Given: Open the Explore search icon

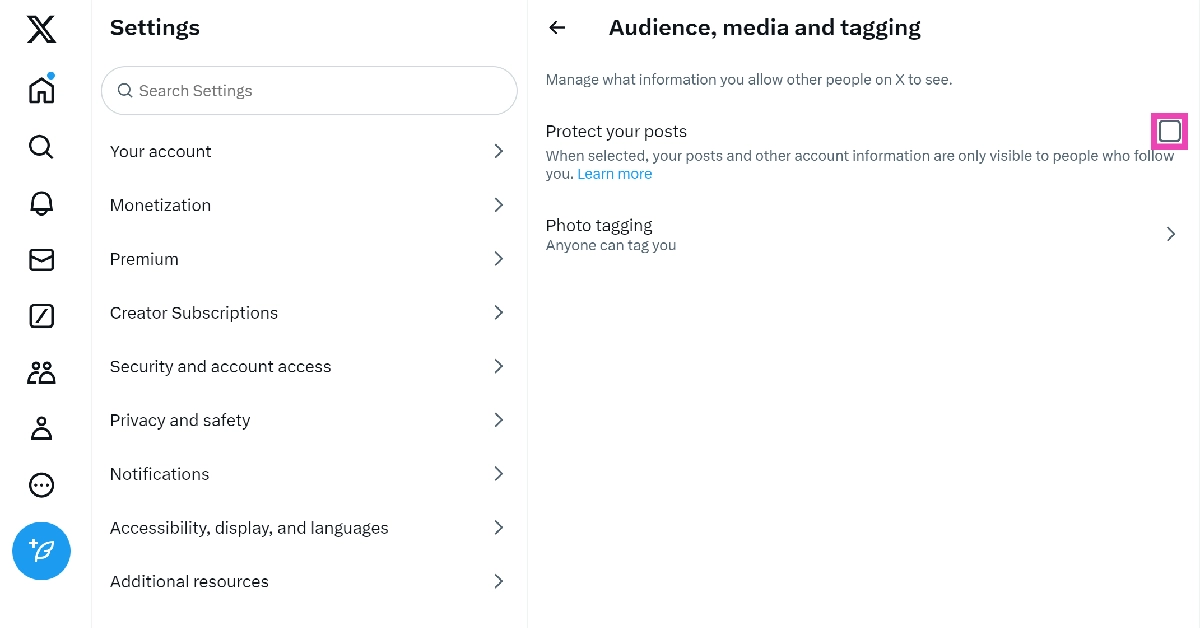Looking at the screenshot, I should pos(41,148).
